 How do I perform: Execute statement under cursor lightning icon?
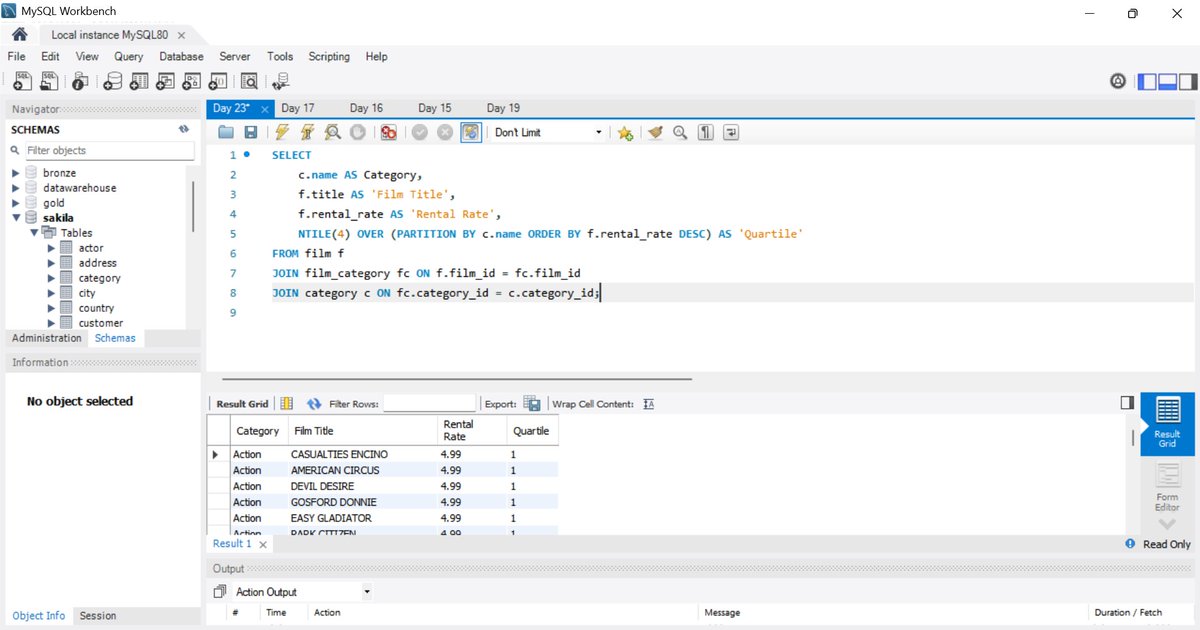[x=307, y=132]
